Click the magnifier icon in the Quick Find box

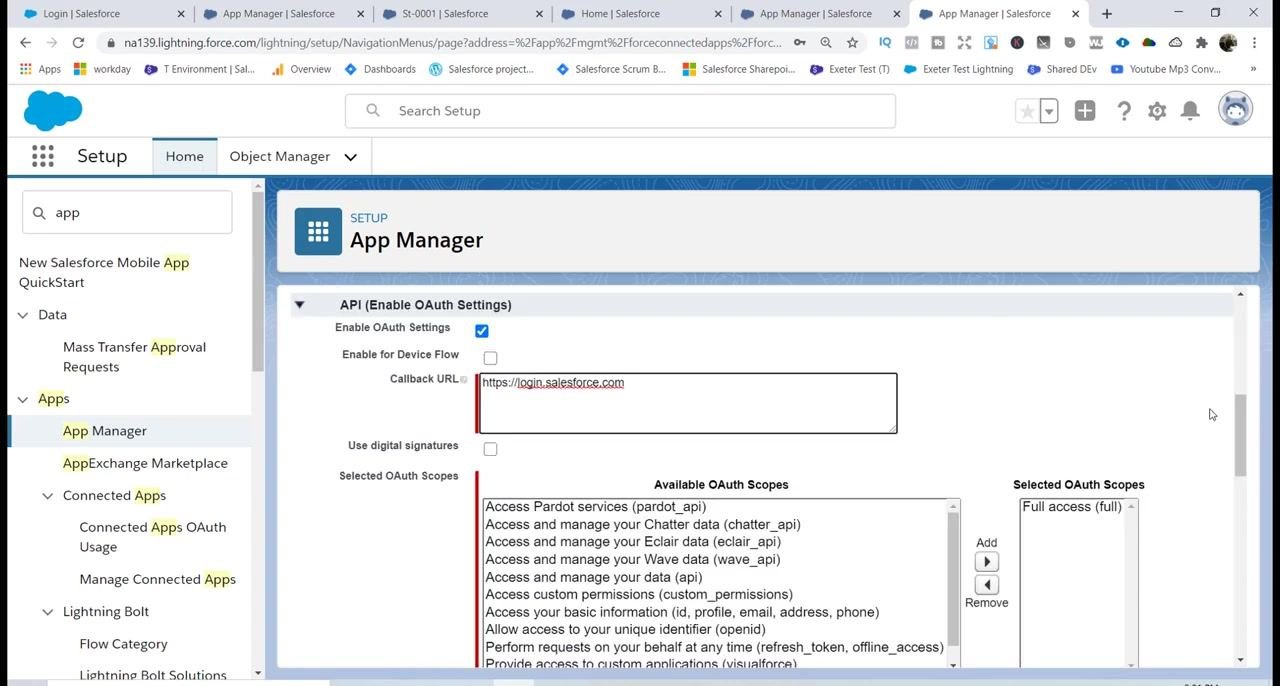[40, 213]
